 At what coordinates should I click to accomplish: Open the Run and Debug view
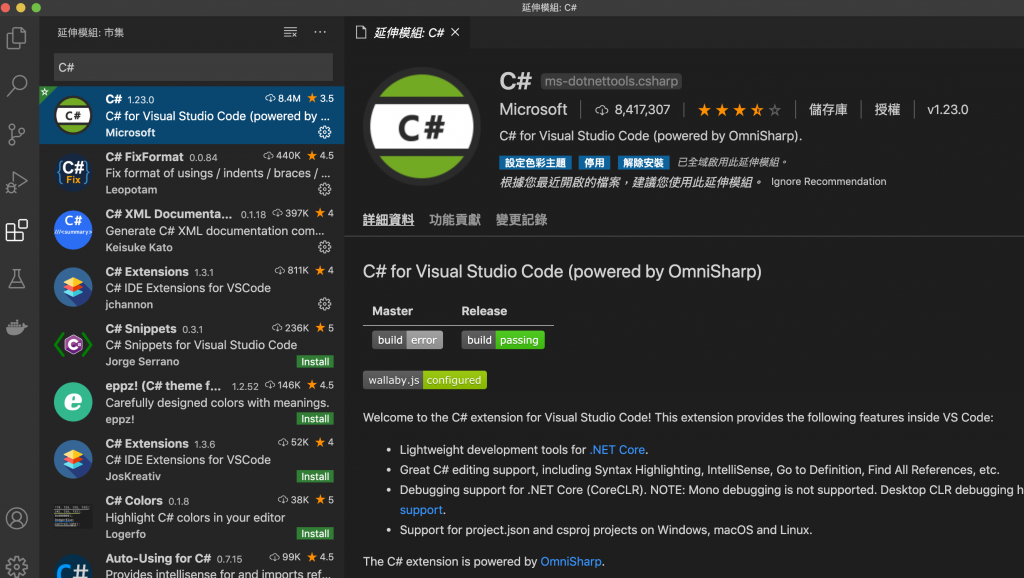[x=16, y=182]
